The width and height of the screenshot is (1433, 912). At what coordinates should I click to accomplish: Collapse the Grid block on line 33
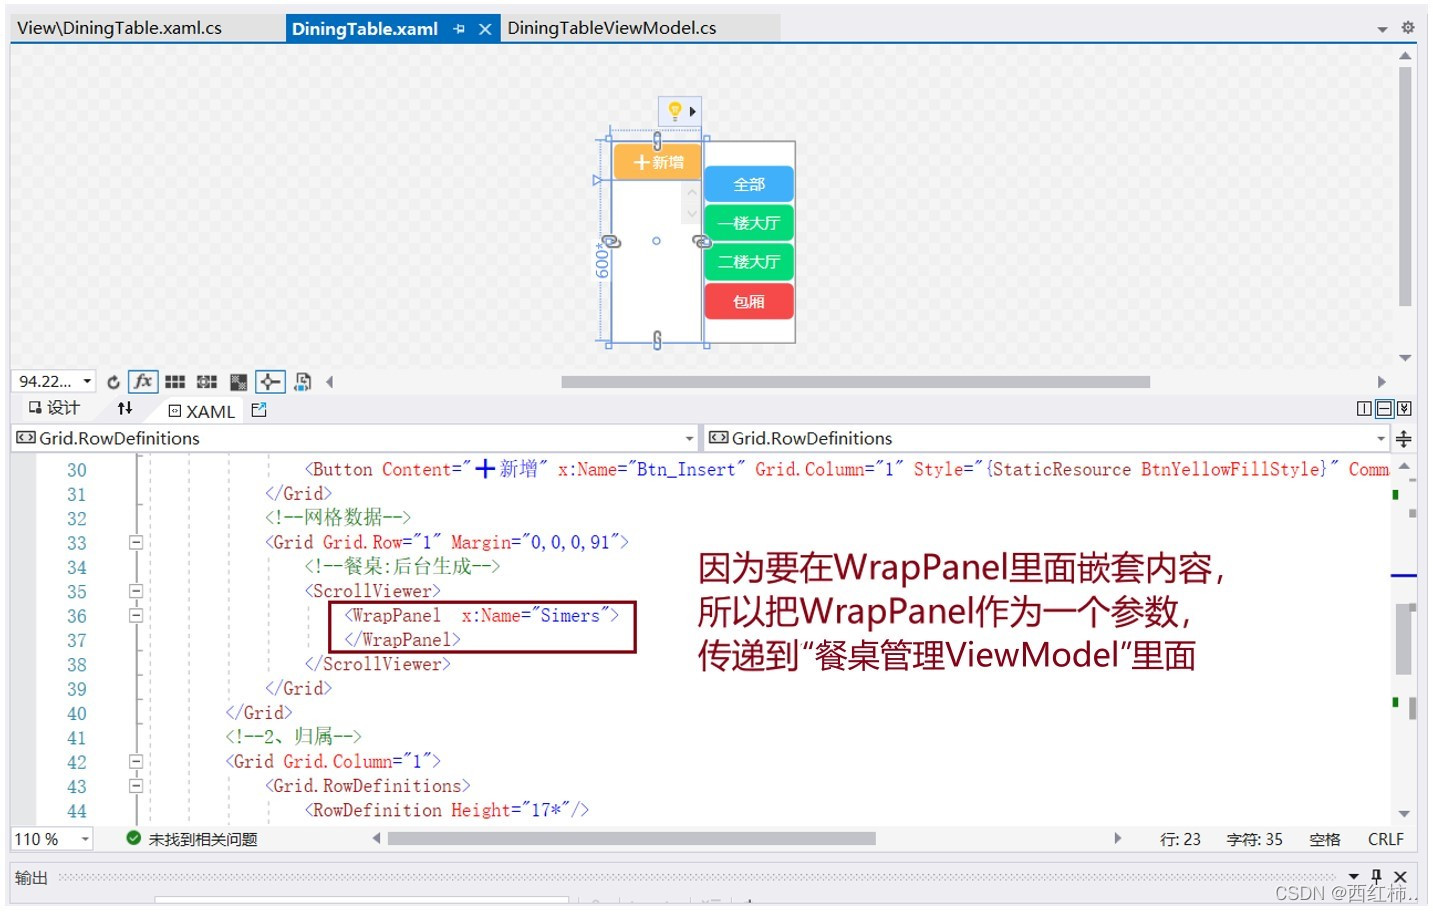point(136,543)
